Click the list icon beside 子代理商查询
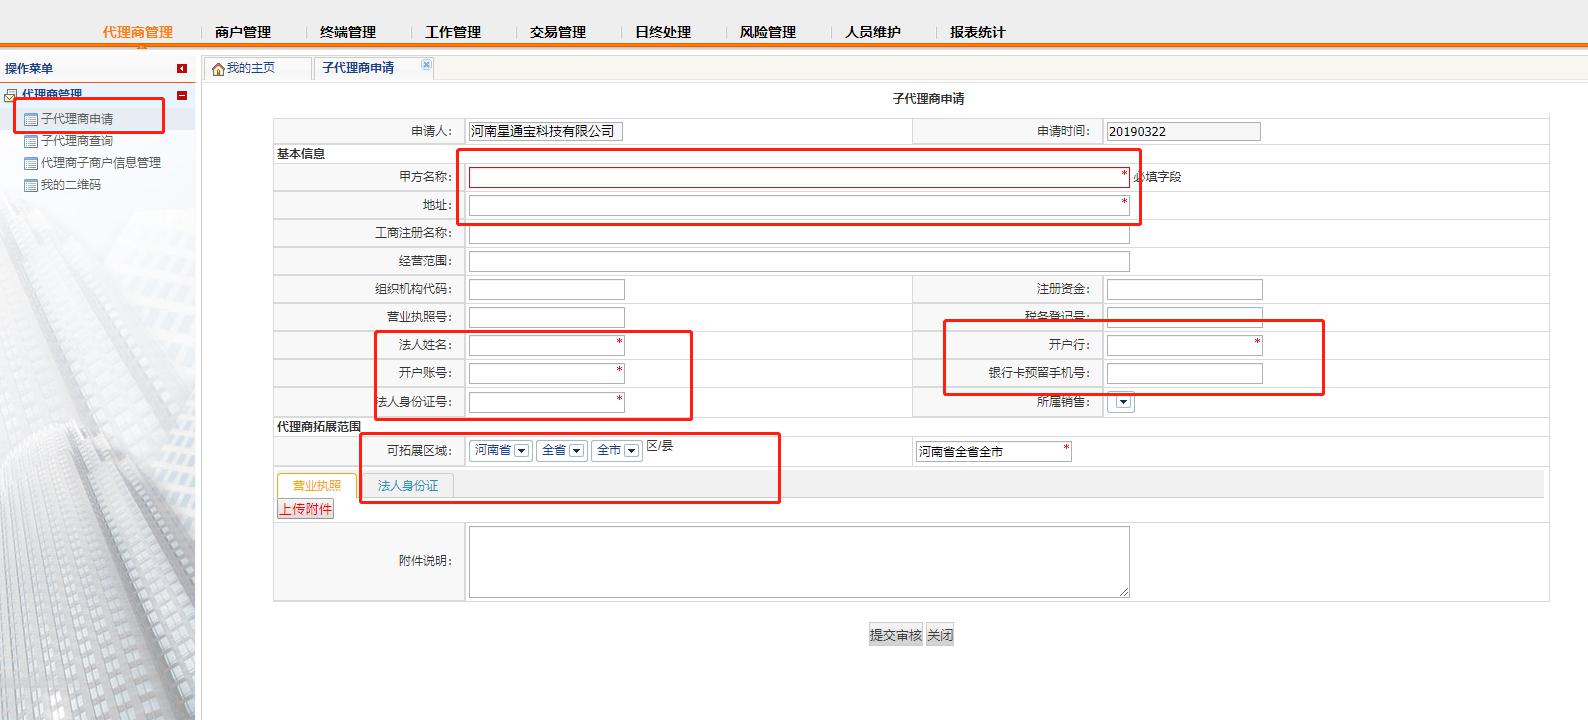The width and height of the screenshot is (1588, 720). pos(31,141)
